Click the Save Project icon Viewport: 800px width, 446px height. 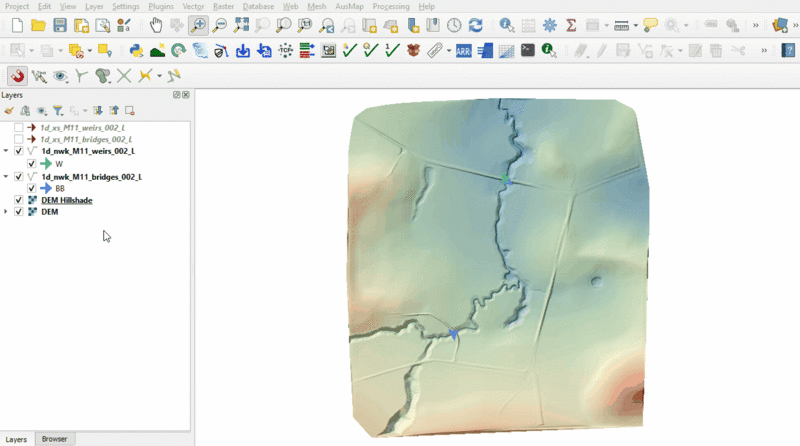pos(60,25)
